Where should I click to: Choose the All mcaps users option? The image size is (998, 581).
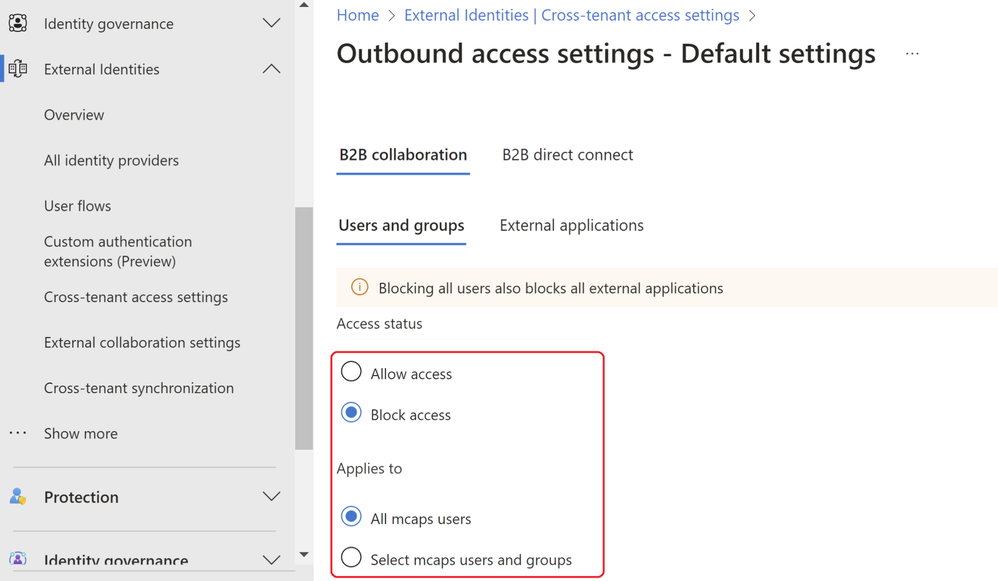(x=351, y=518)
